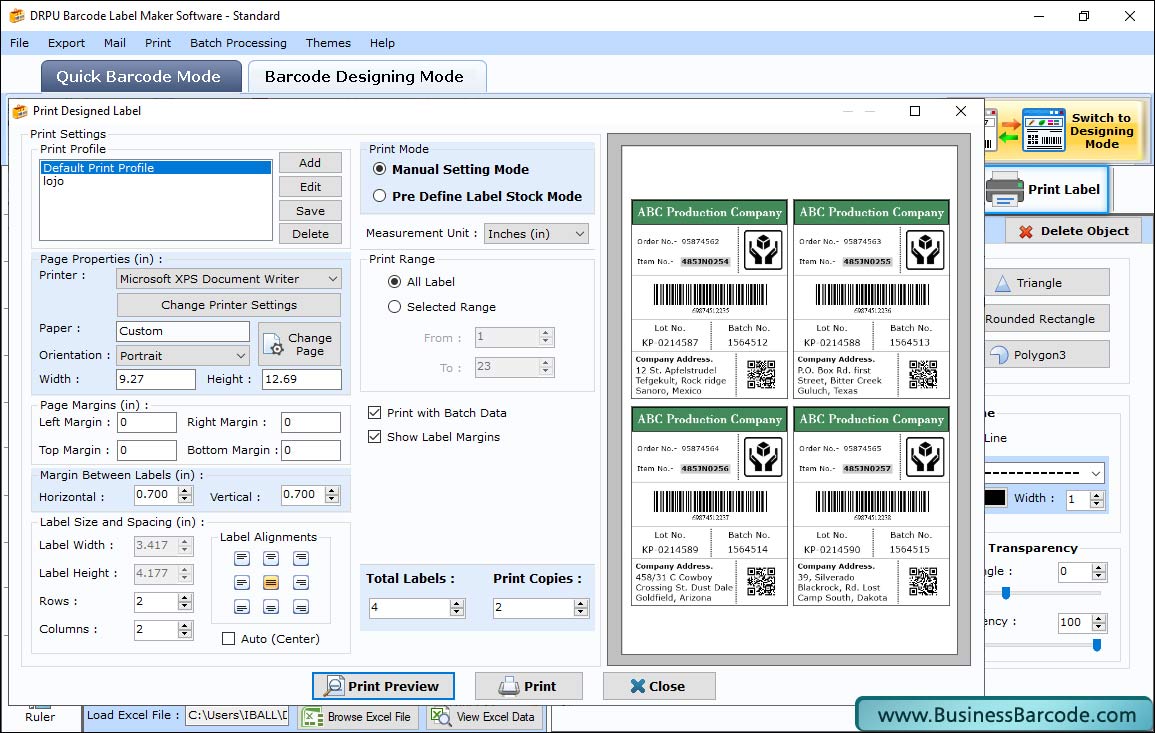Click the View Excel Data icon
Viewport: 1155px width, 733px height.
tap(440, 716)
